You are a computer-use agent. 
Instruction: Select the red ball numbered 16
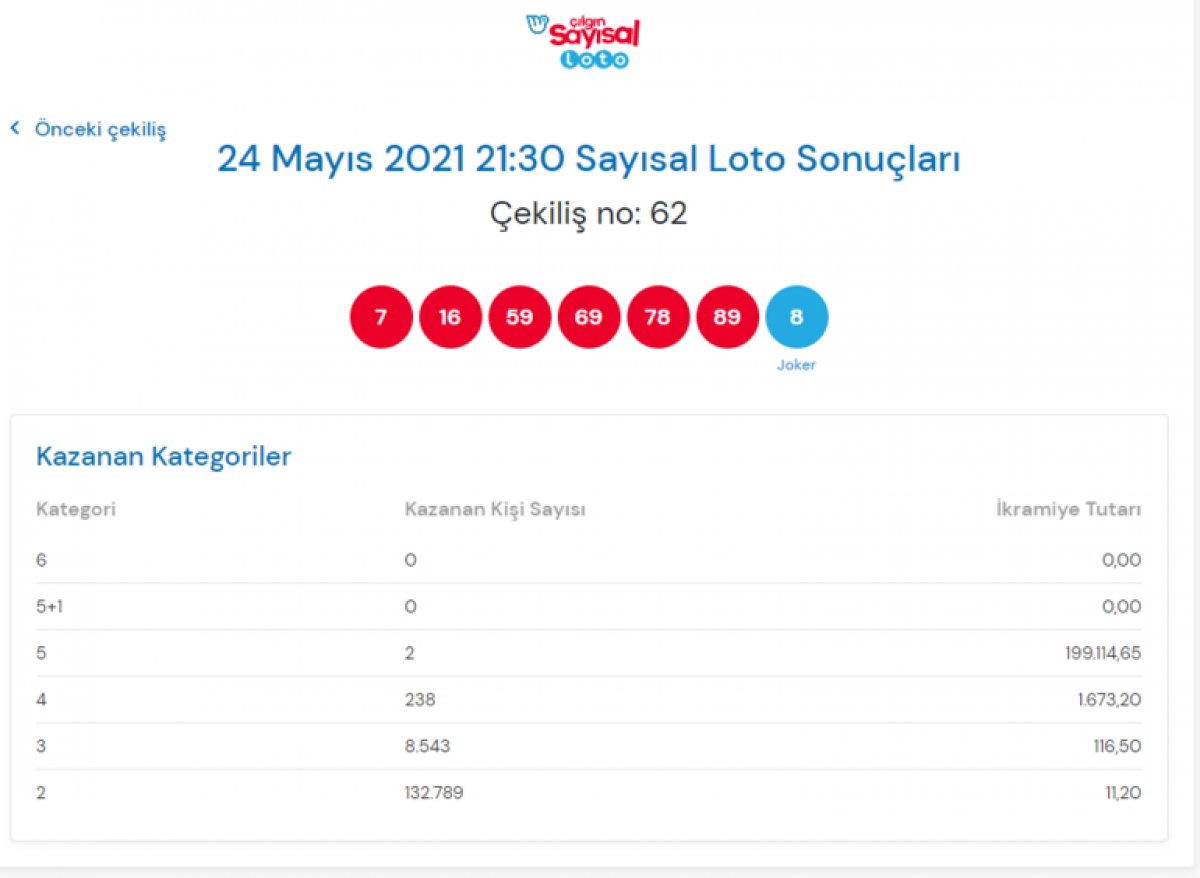450,317
